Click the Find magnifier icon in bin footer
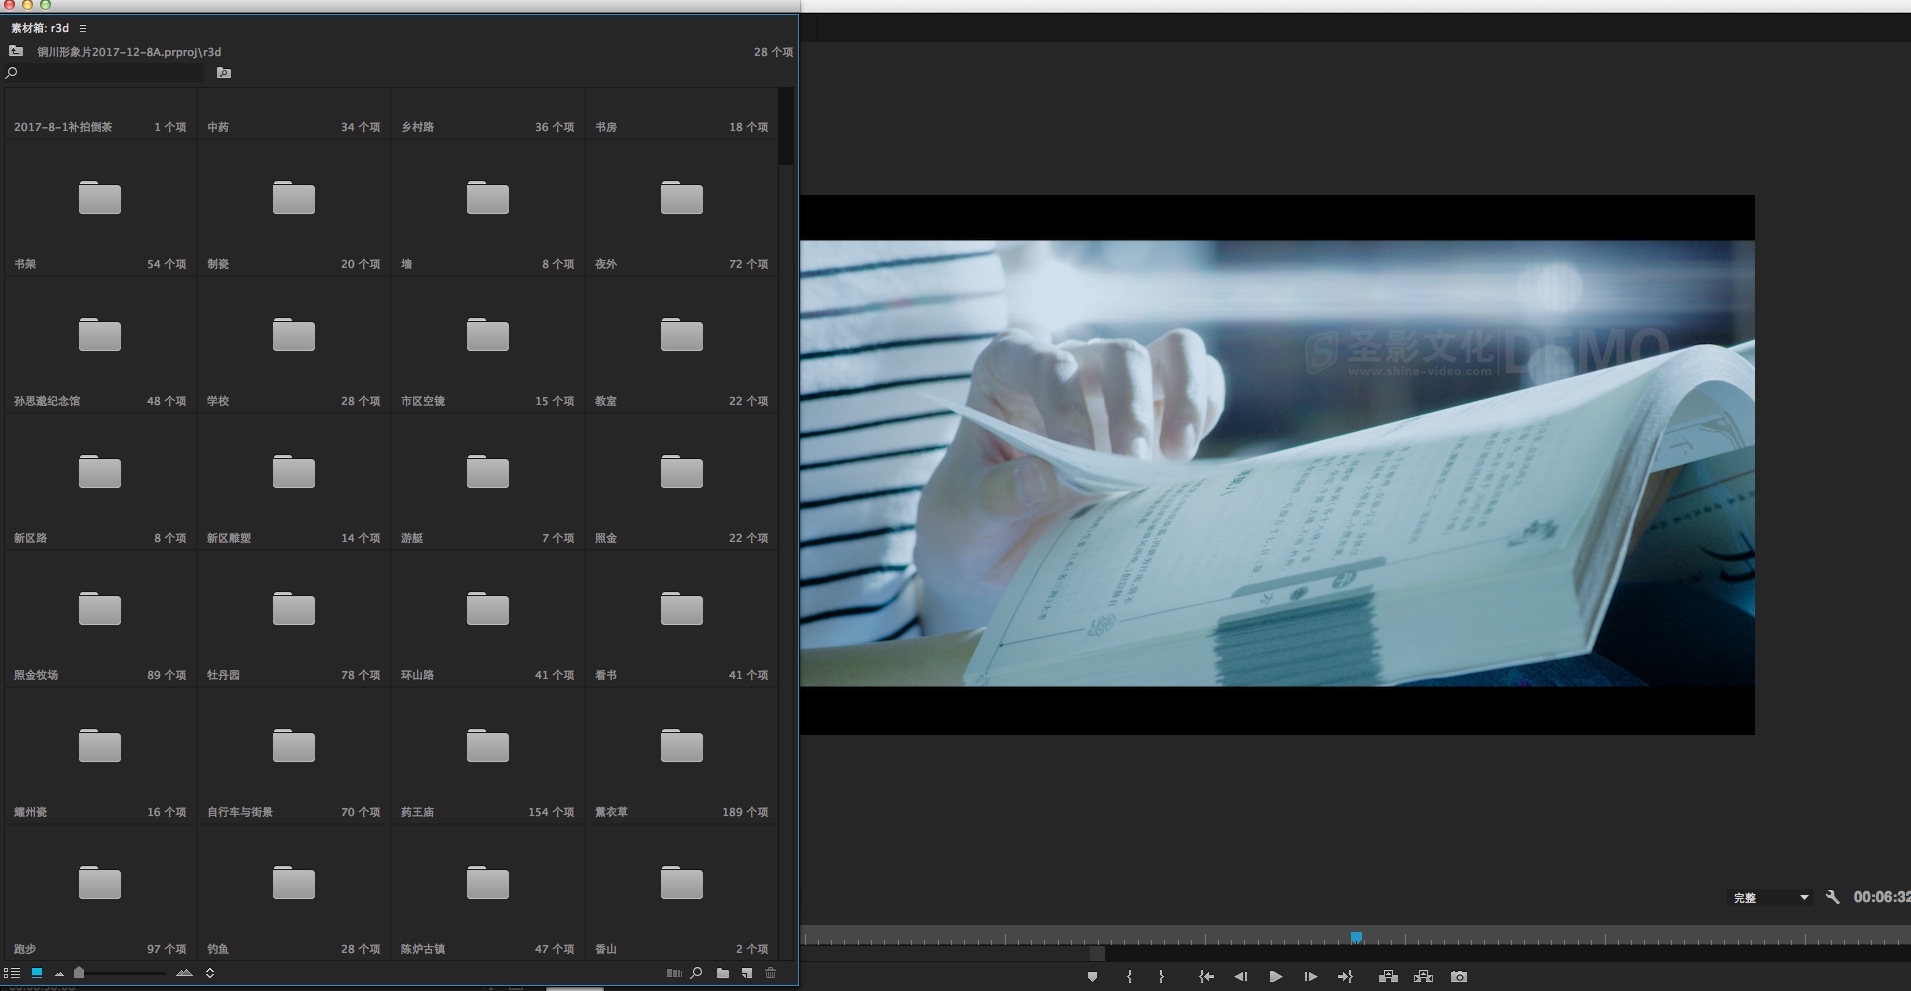Screen dimensions: 1911x991 pos(697,973)
